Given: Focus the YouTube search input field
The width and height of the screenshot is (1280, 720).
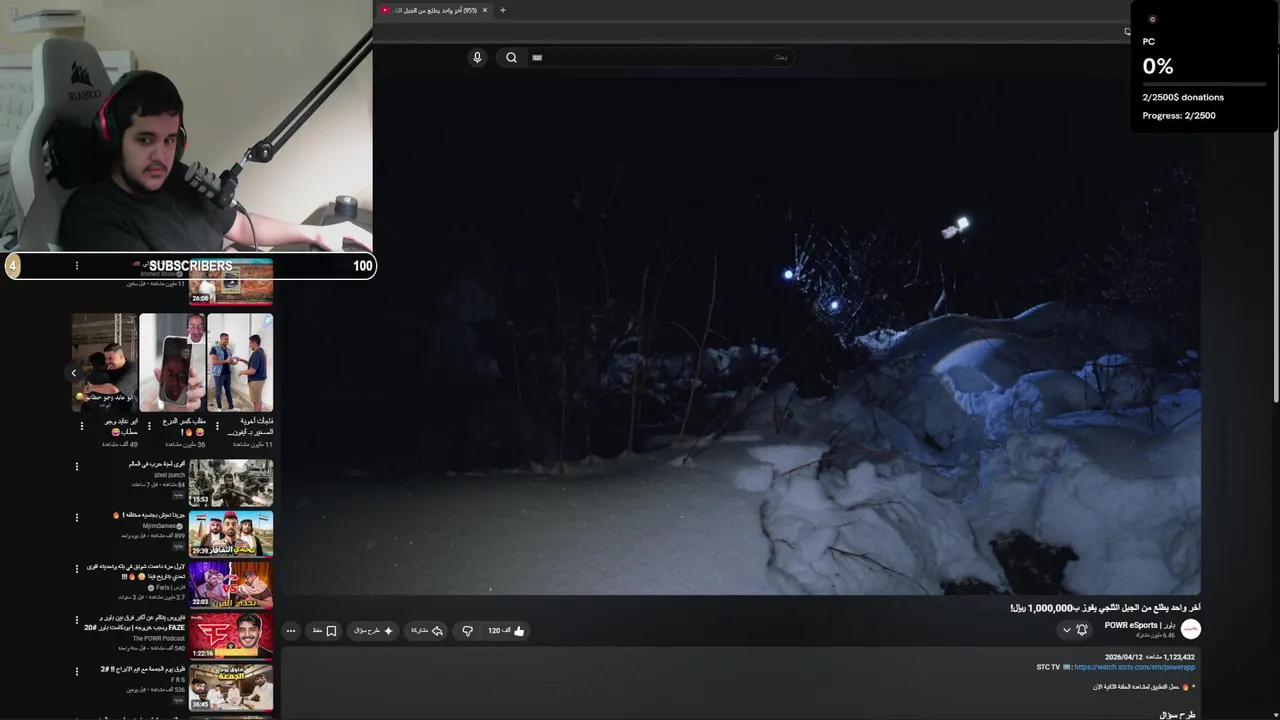Looking at the screenshot, I should 660,57.
